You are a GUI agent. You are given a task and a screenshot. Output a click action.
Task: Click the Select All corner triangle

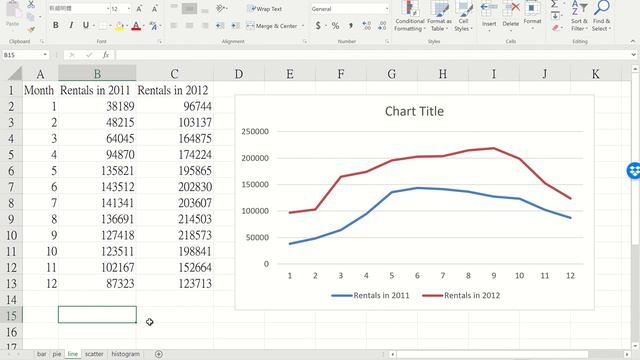point(15,73)
